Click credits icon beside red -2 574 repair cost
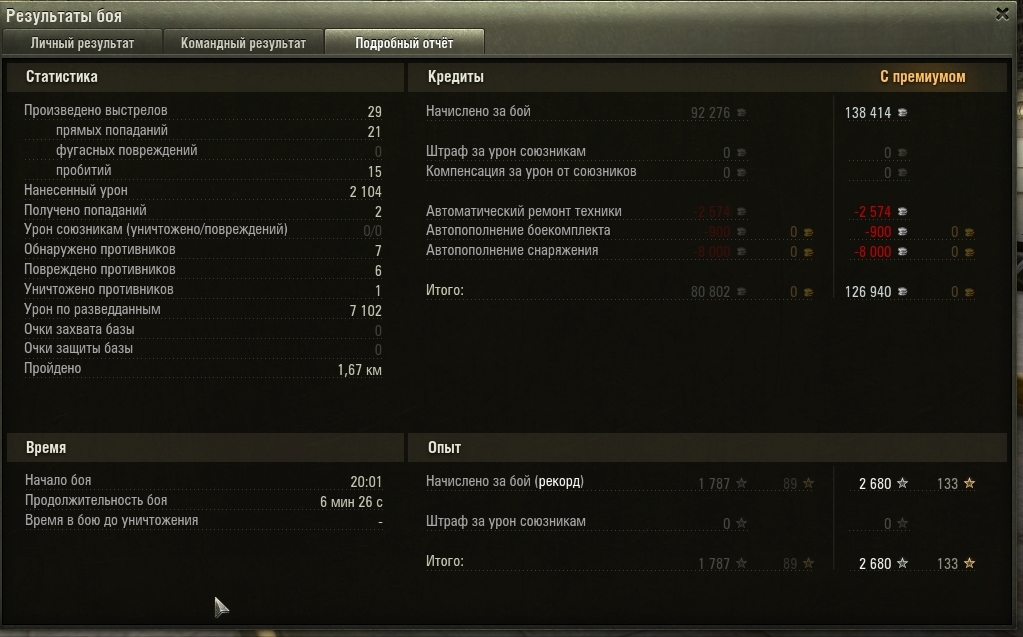 [x=902, y=211]
